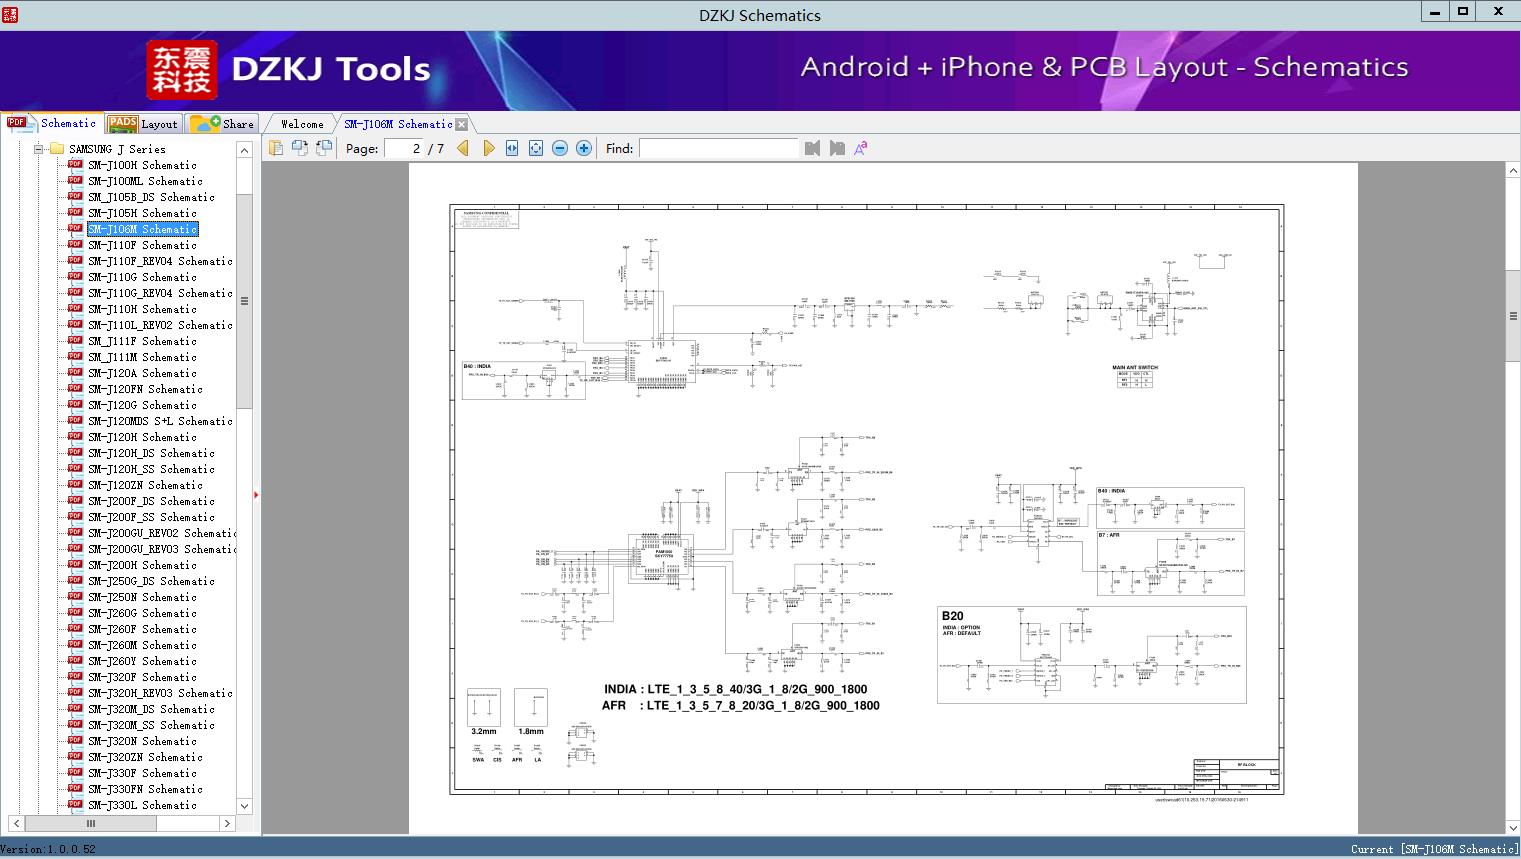Open SM-J120MDS S+L Schematic

tap(160, 421)
